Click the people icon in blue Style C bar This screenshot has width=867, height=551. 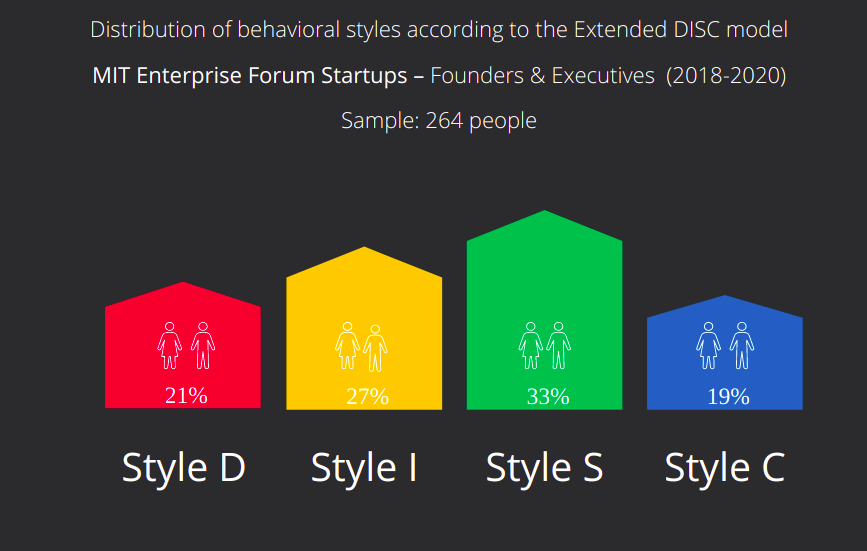725,345
